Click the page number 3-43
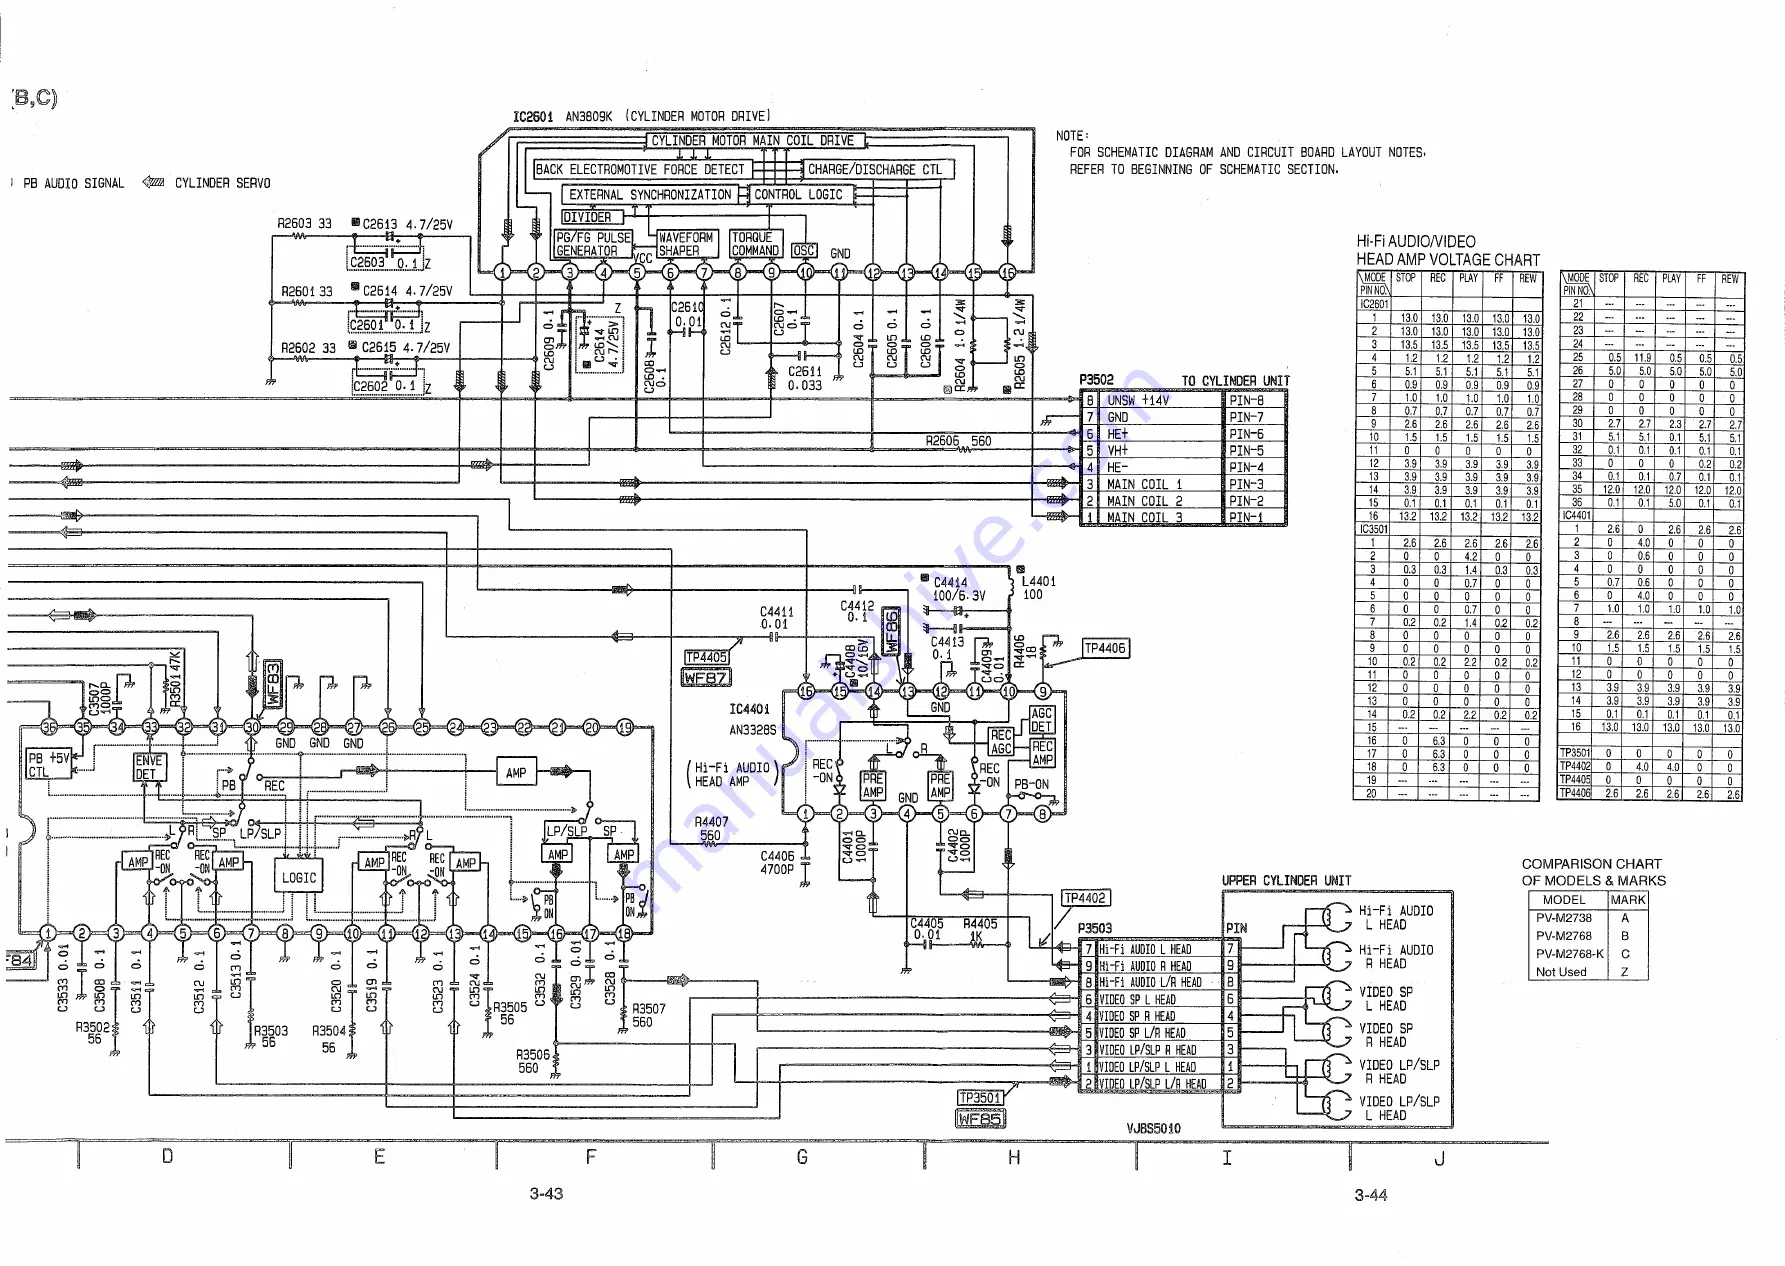Viewport: 1785px width, 1266px height. 546,1193
